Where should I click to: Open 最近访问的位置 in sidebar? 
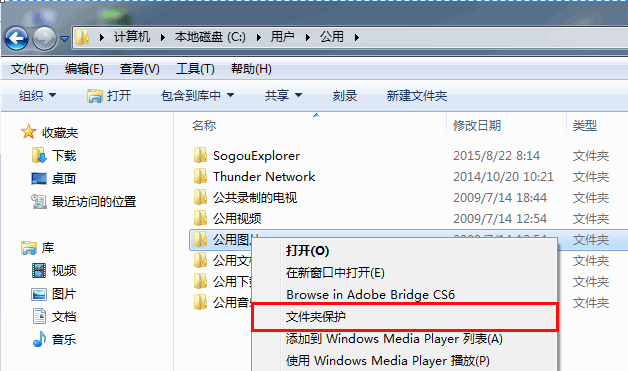click(x=84, y=201)
